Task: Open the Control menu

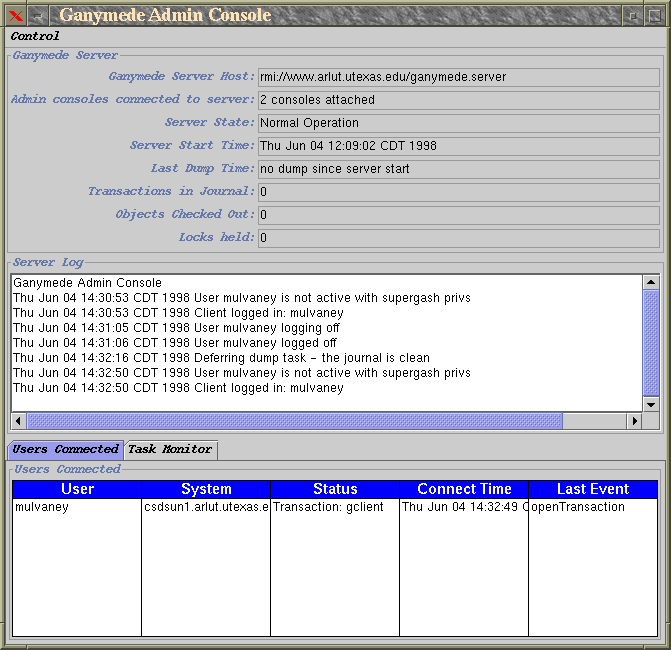Action: click(x=35, y=36)
